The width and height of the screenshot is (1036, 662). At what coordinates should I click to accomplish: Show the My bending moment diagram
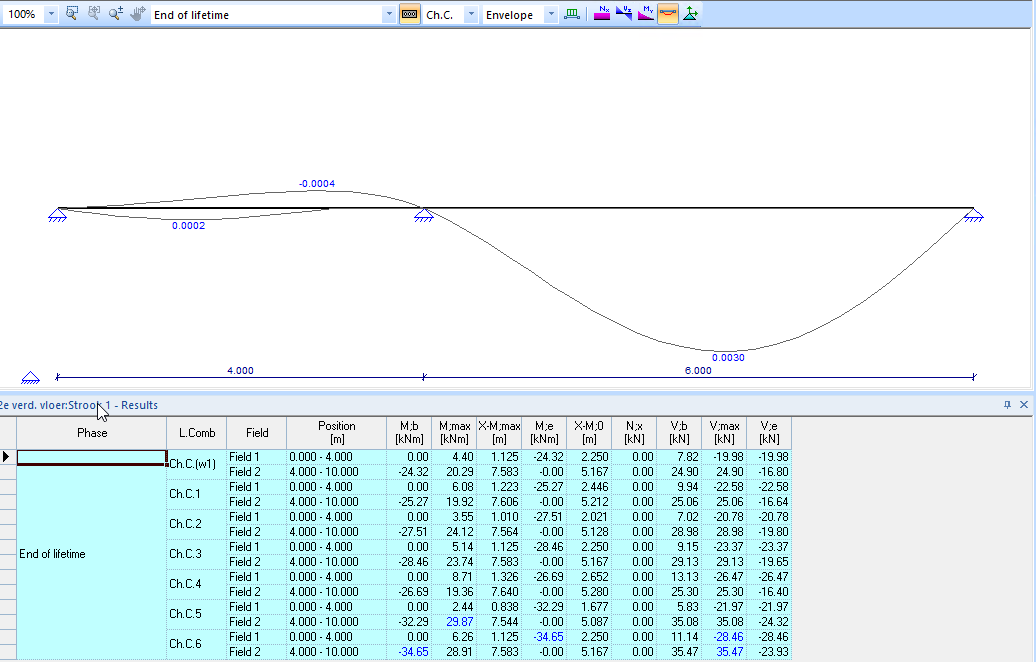click(x=646, y=14)
